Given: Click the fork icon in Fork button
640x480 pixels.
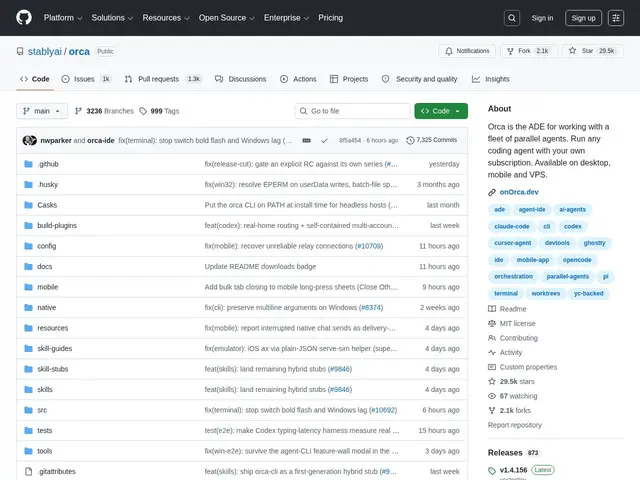Looking at the screenshot, I should coord(510,51).
